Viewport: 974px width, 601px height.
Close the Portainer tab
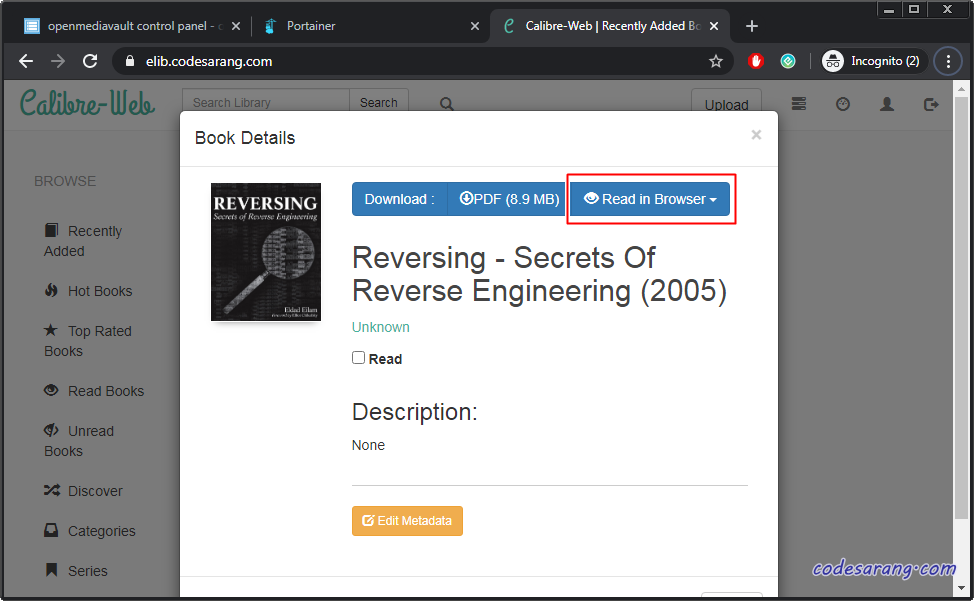coord(475,26)
